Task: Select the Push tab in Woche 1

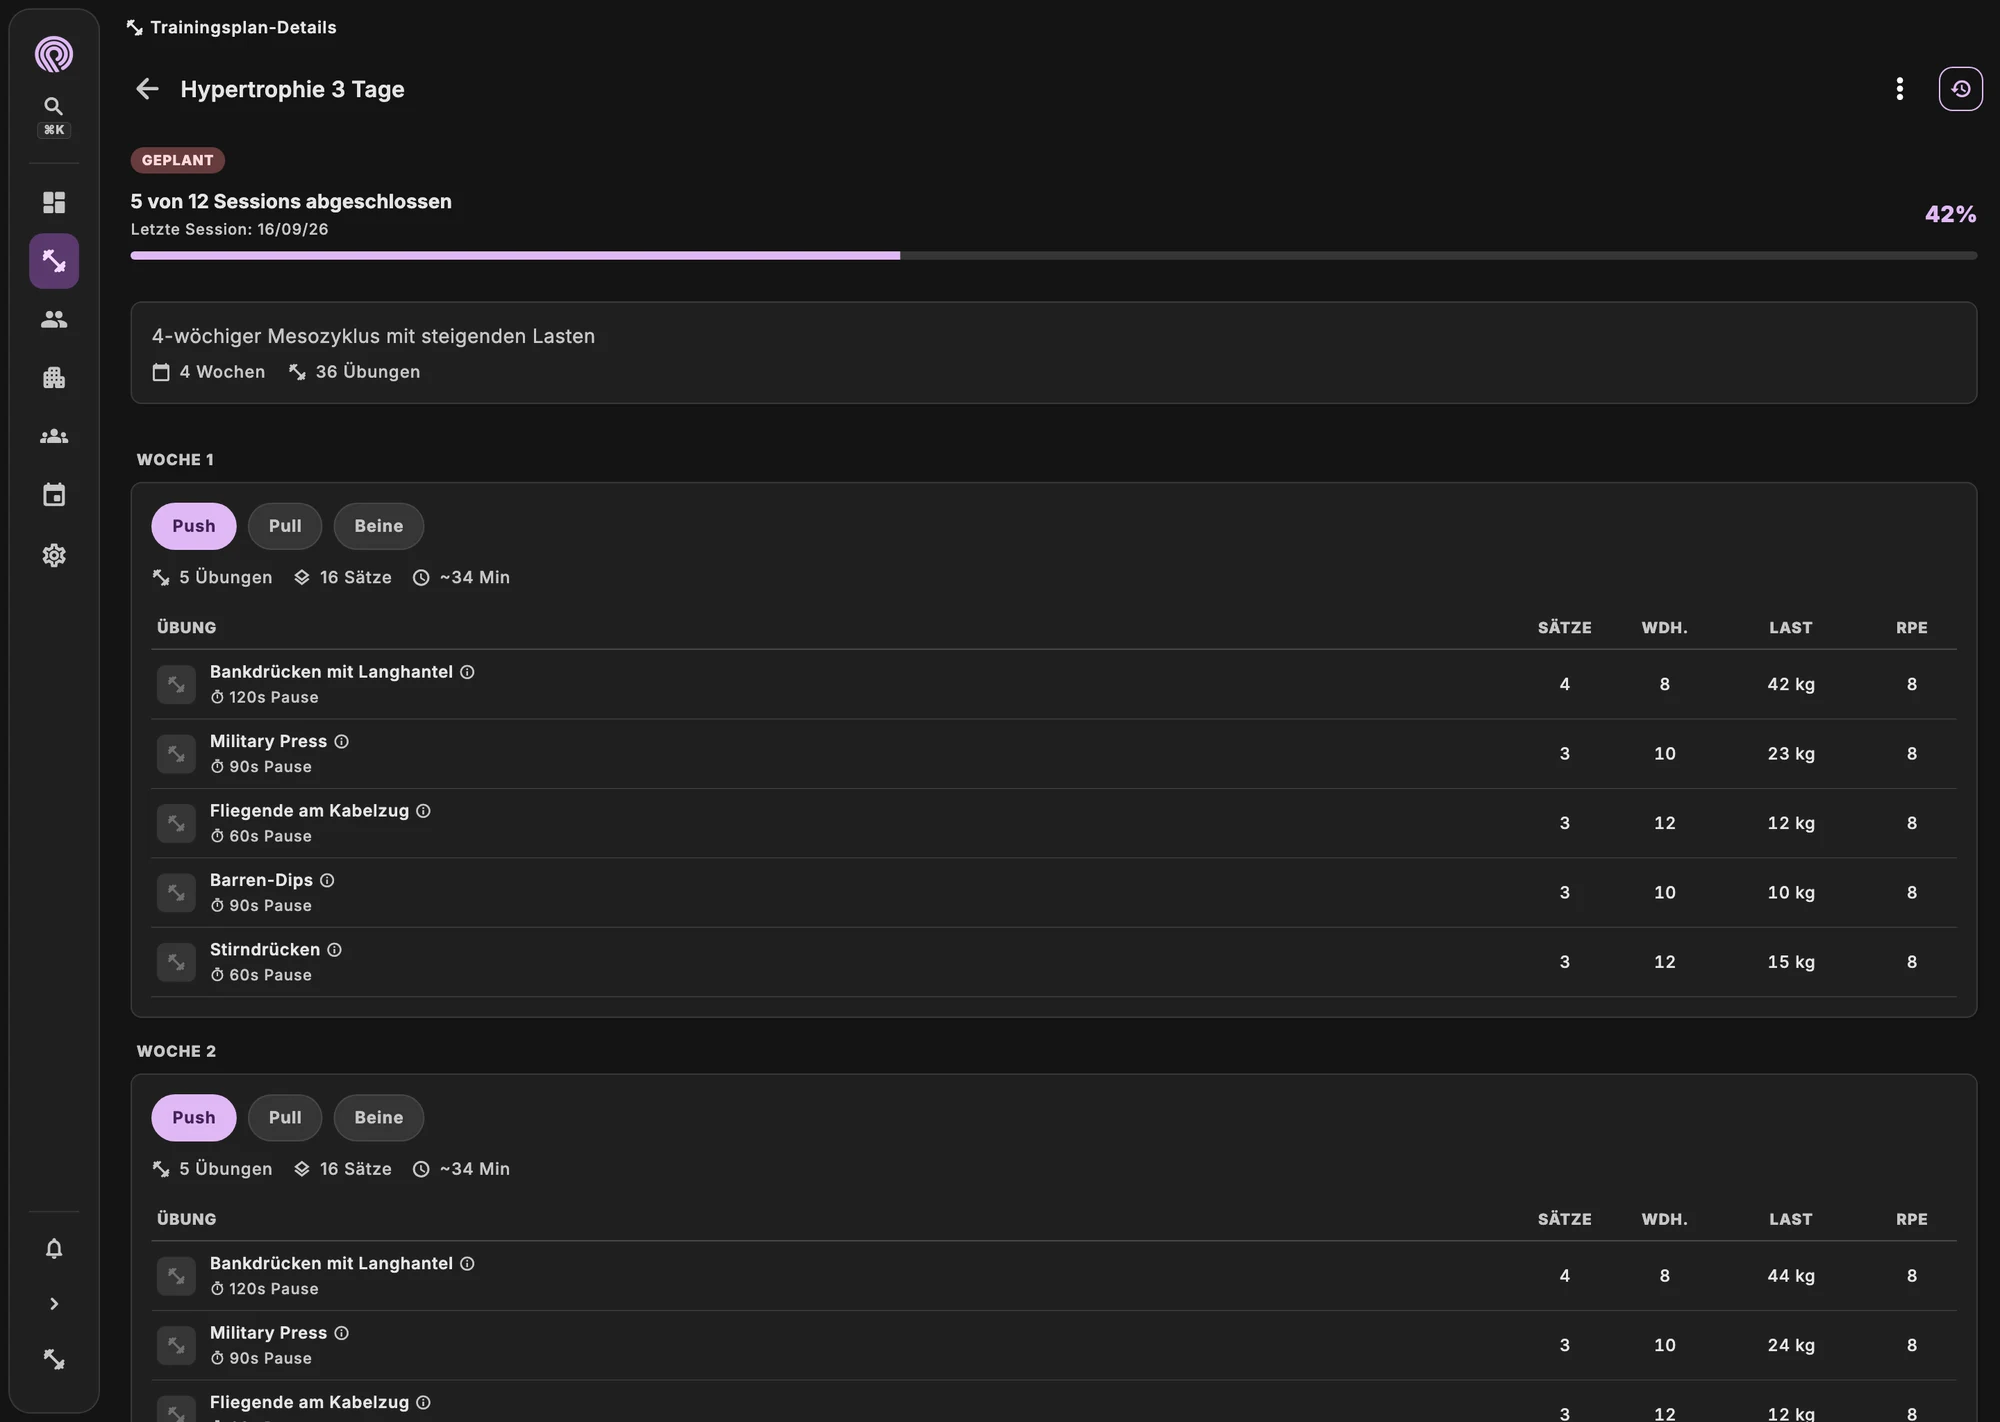Action: 194,526
